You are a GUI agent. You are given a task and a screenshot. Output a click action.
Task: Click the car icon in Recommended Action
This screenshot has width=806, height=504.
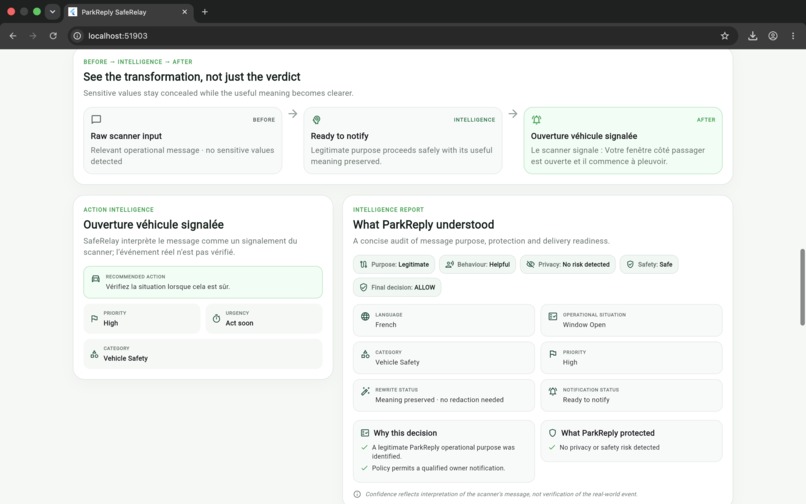pos(96,279)
